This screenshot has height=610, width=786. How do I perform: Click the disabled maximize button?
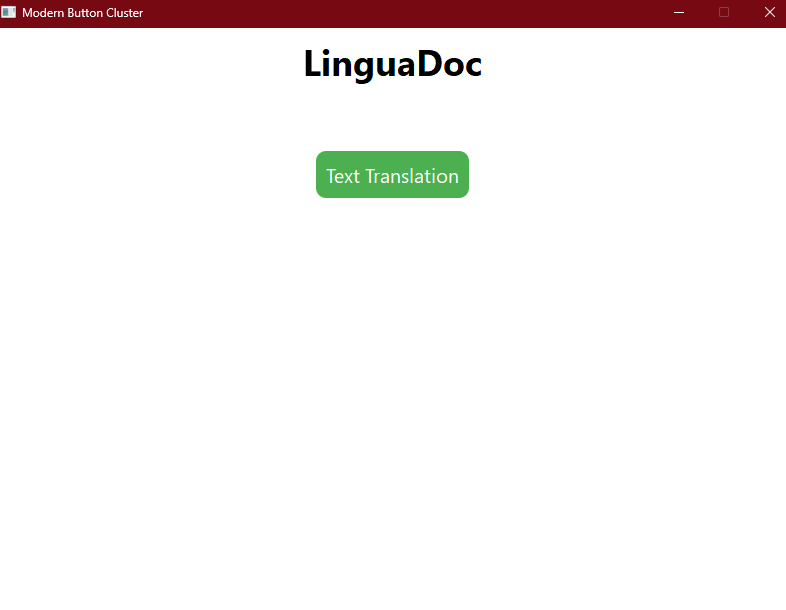pyautogui.click(x=724, y=13)
